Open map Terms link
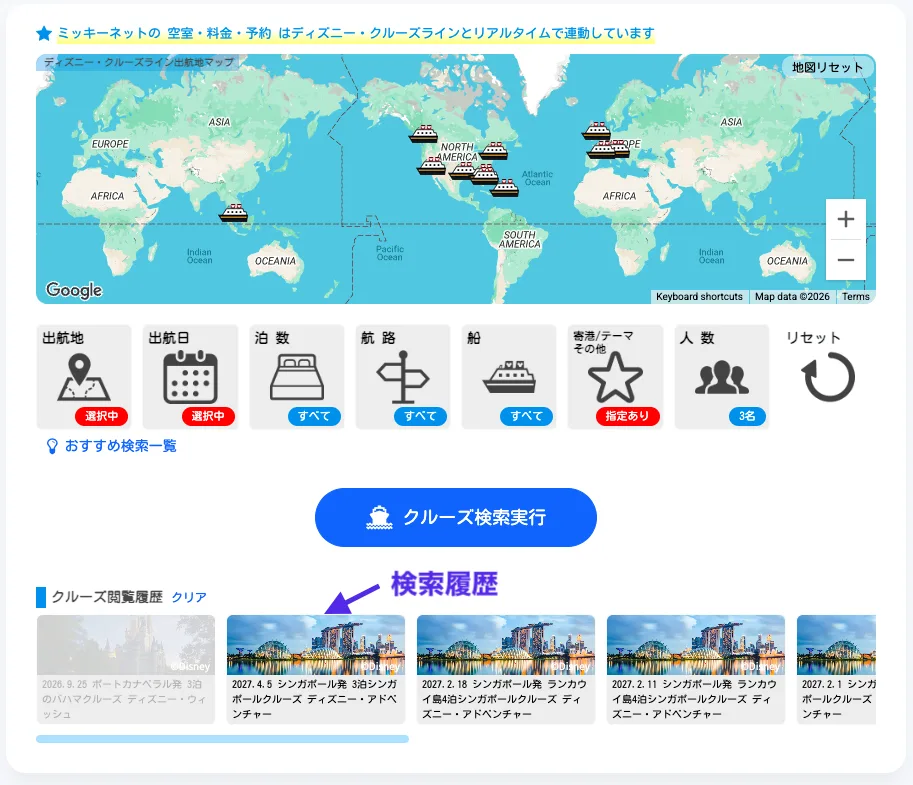The height and width of the screenshot is (785, 913). click(x=855, y=296)
